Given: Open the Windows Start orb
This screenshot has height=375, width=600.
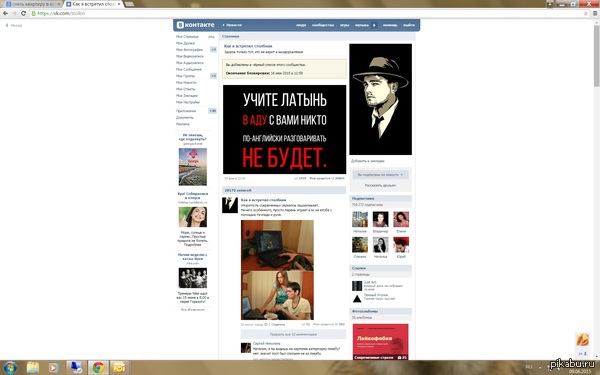Looking at the screenshot, I should click(x=10, y=368).
